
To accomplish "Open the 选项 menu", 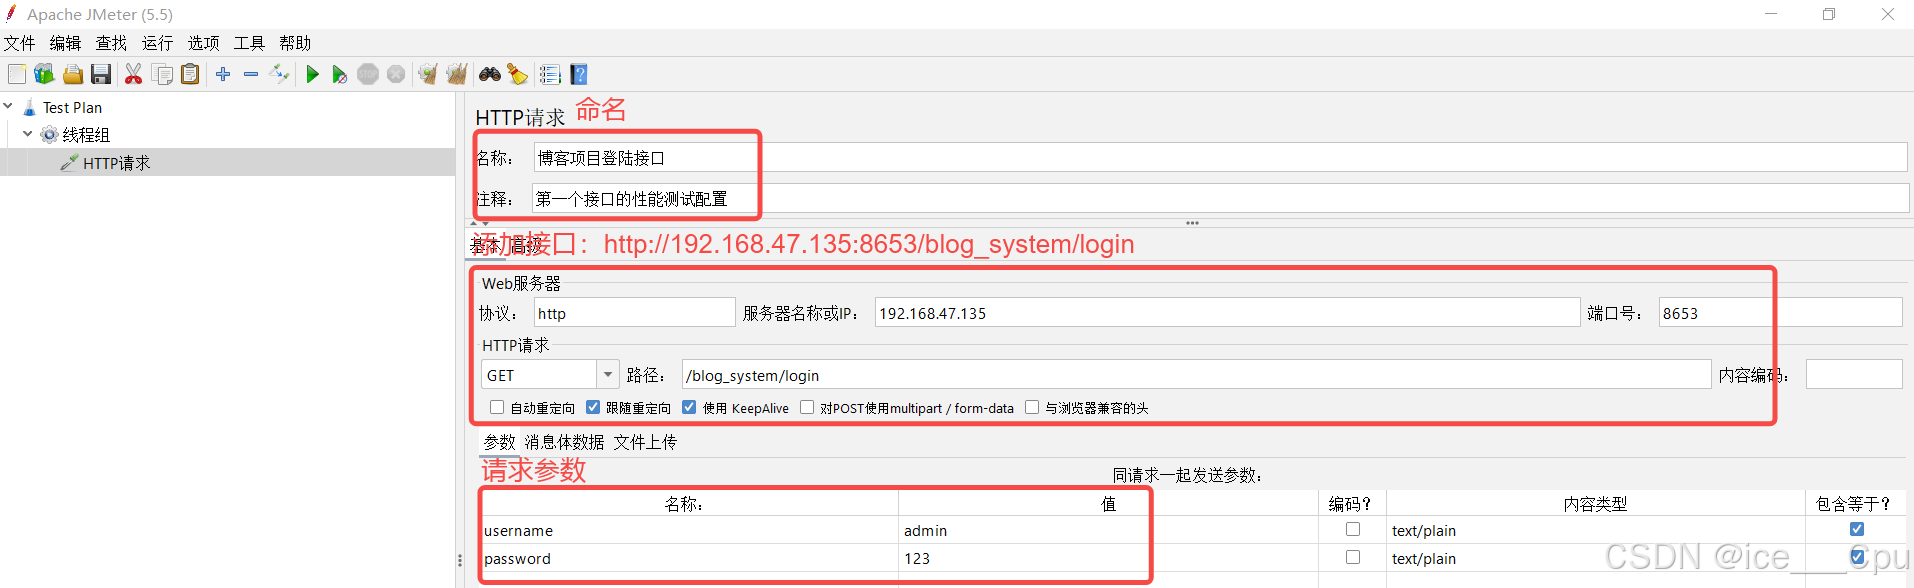I will 203,43.
